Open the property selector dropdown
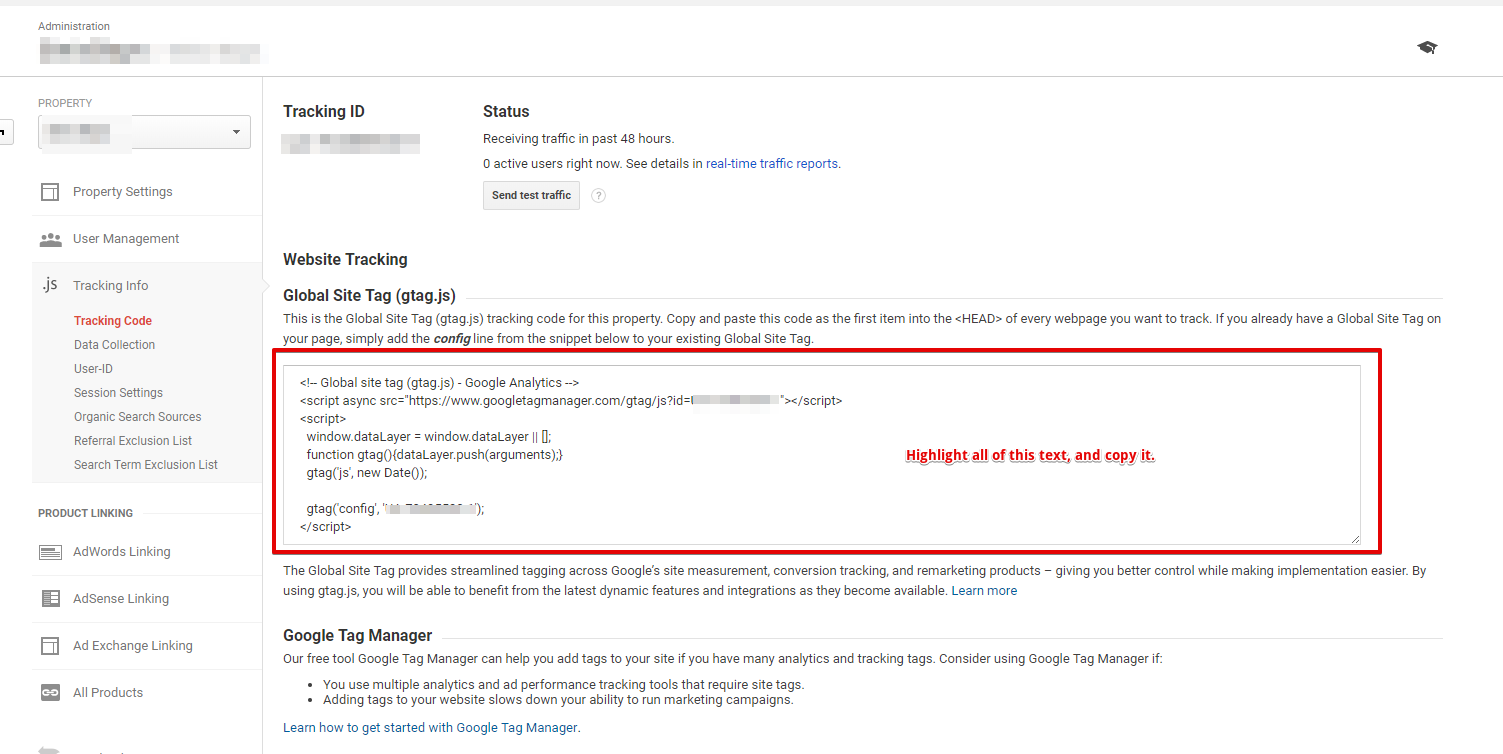Screen dimensions: 1503x754 click(x=144, y=132)
